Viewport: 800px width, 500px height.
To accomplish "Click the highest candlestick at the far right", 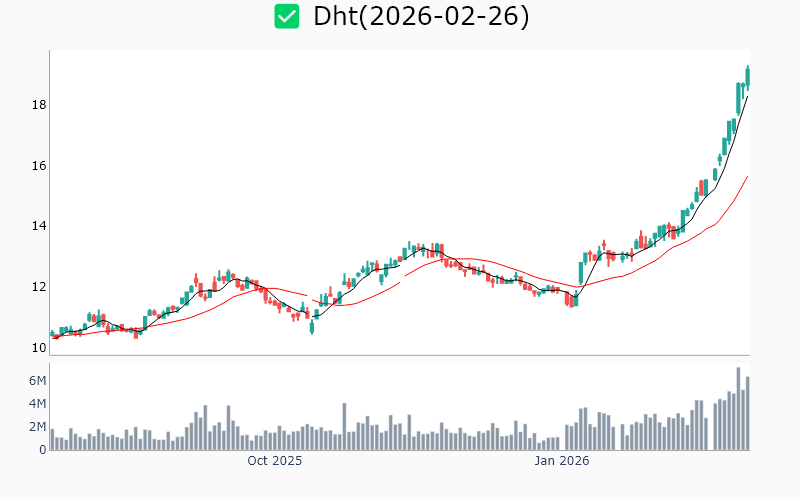I will [747, 77].
